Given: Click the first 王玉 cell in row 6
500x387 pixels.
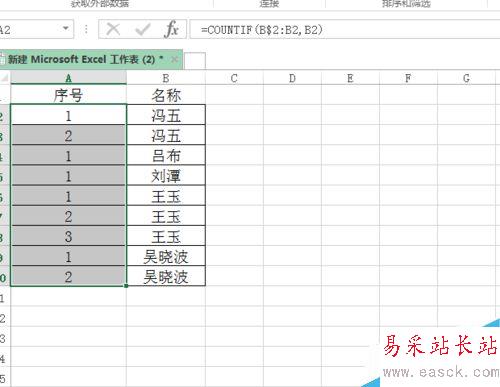Looking at the screenshot, I should pyautogui.click(x=166, y=196).
